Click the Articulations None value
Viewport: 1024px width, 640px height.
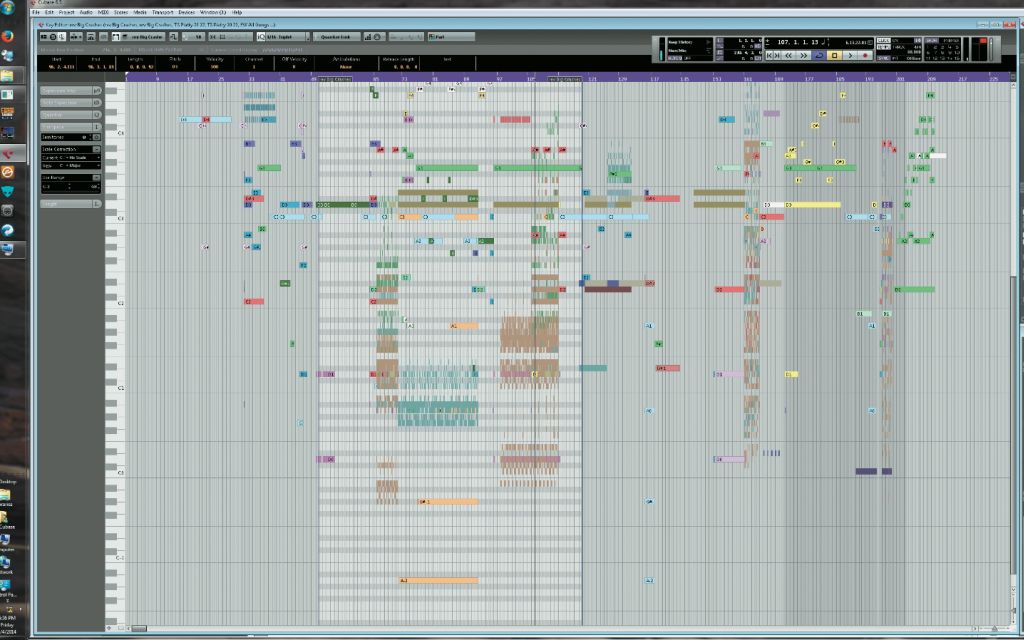(345, 67)
